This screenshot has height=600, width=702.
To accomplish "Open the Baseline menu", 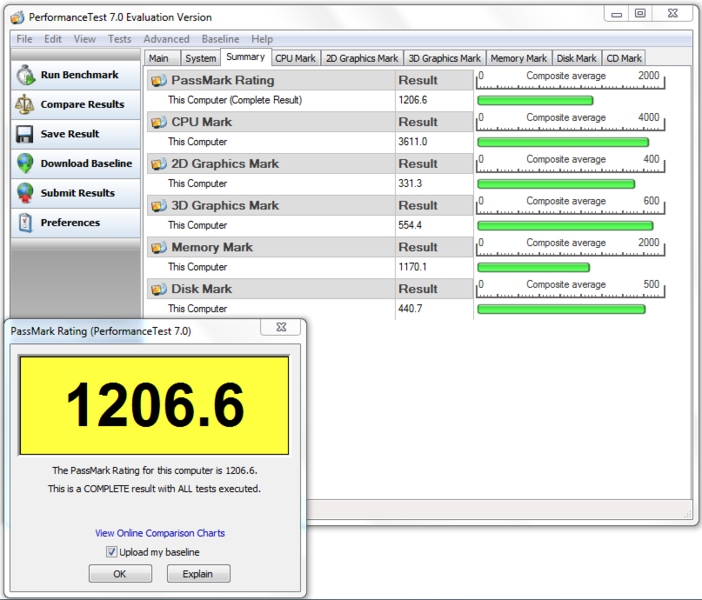I will (x=220, y=39).
